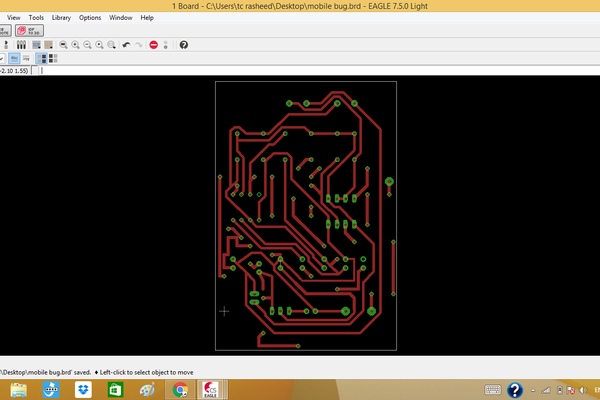Click the zoom select icon
This screenshot has width=600, height=400.
(x=111, y=45)
